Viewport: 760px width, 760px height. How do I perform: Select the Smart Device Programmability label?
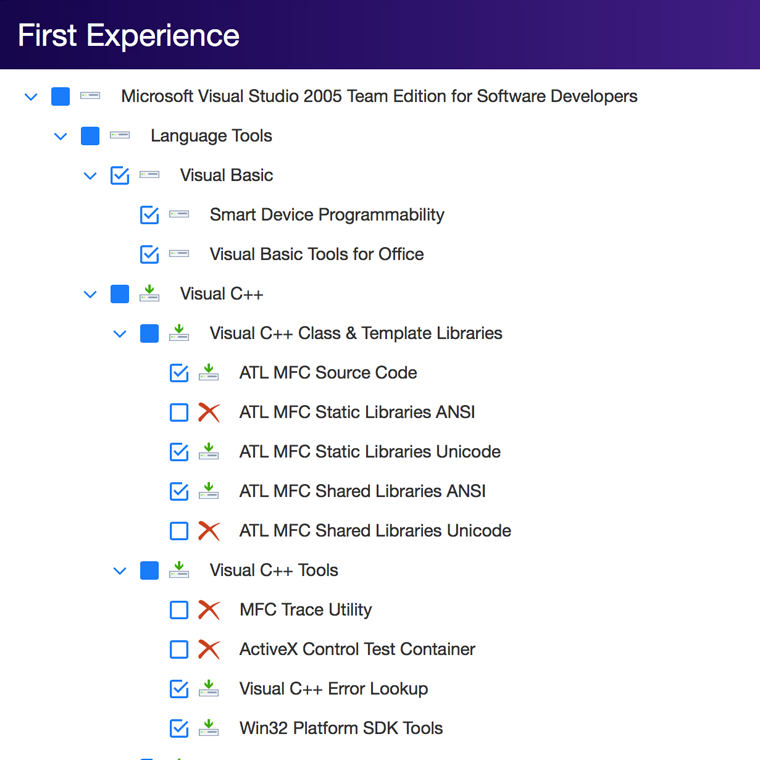click(327, 215)
